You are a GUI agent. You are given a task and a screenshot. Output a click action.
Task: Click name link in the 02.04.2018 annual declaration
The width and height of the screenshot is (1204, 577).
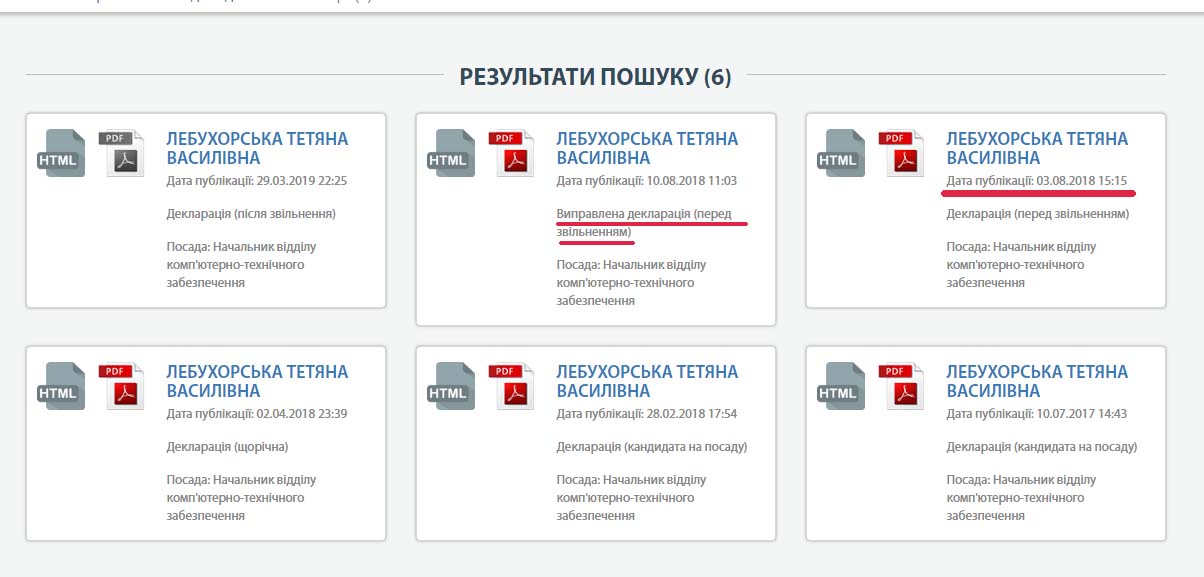click(257, 381)
